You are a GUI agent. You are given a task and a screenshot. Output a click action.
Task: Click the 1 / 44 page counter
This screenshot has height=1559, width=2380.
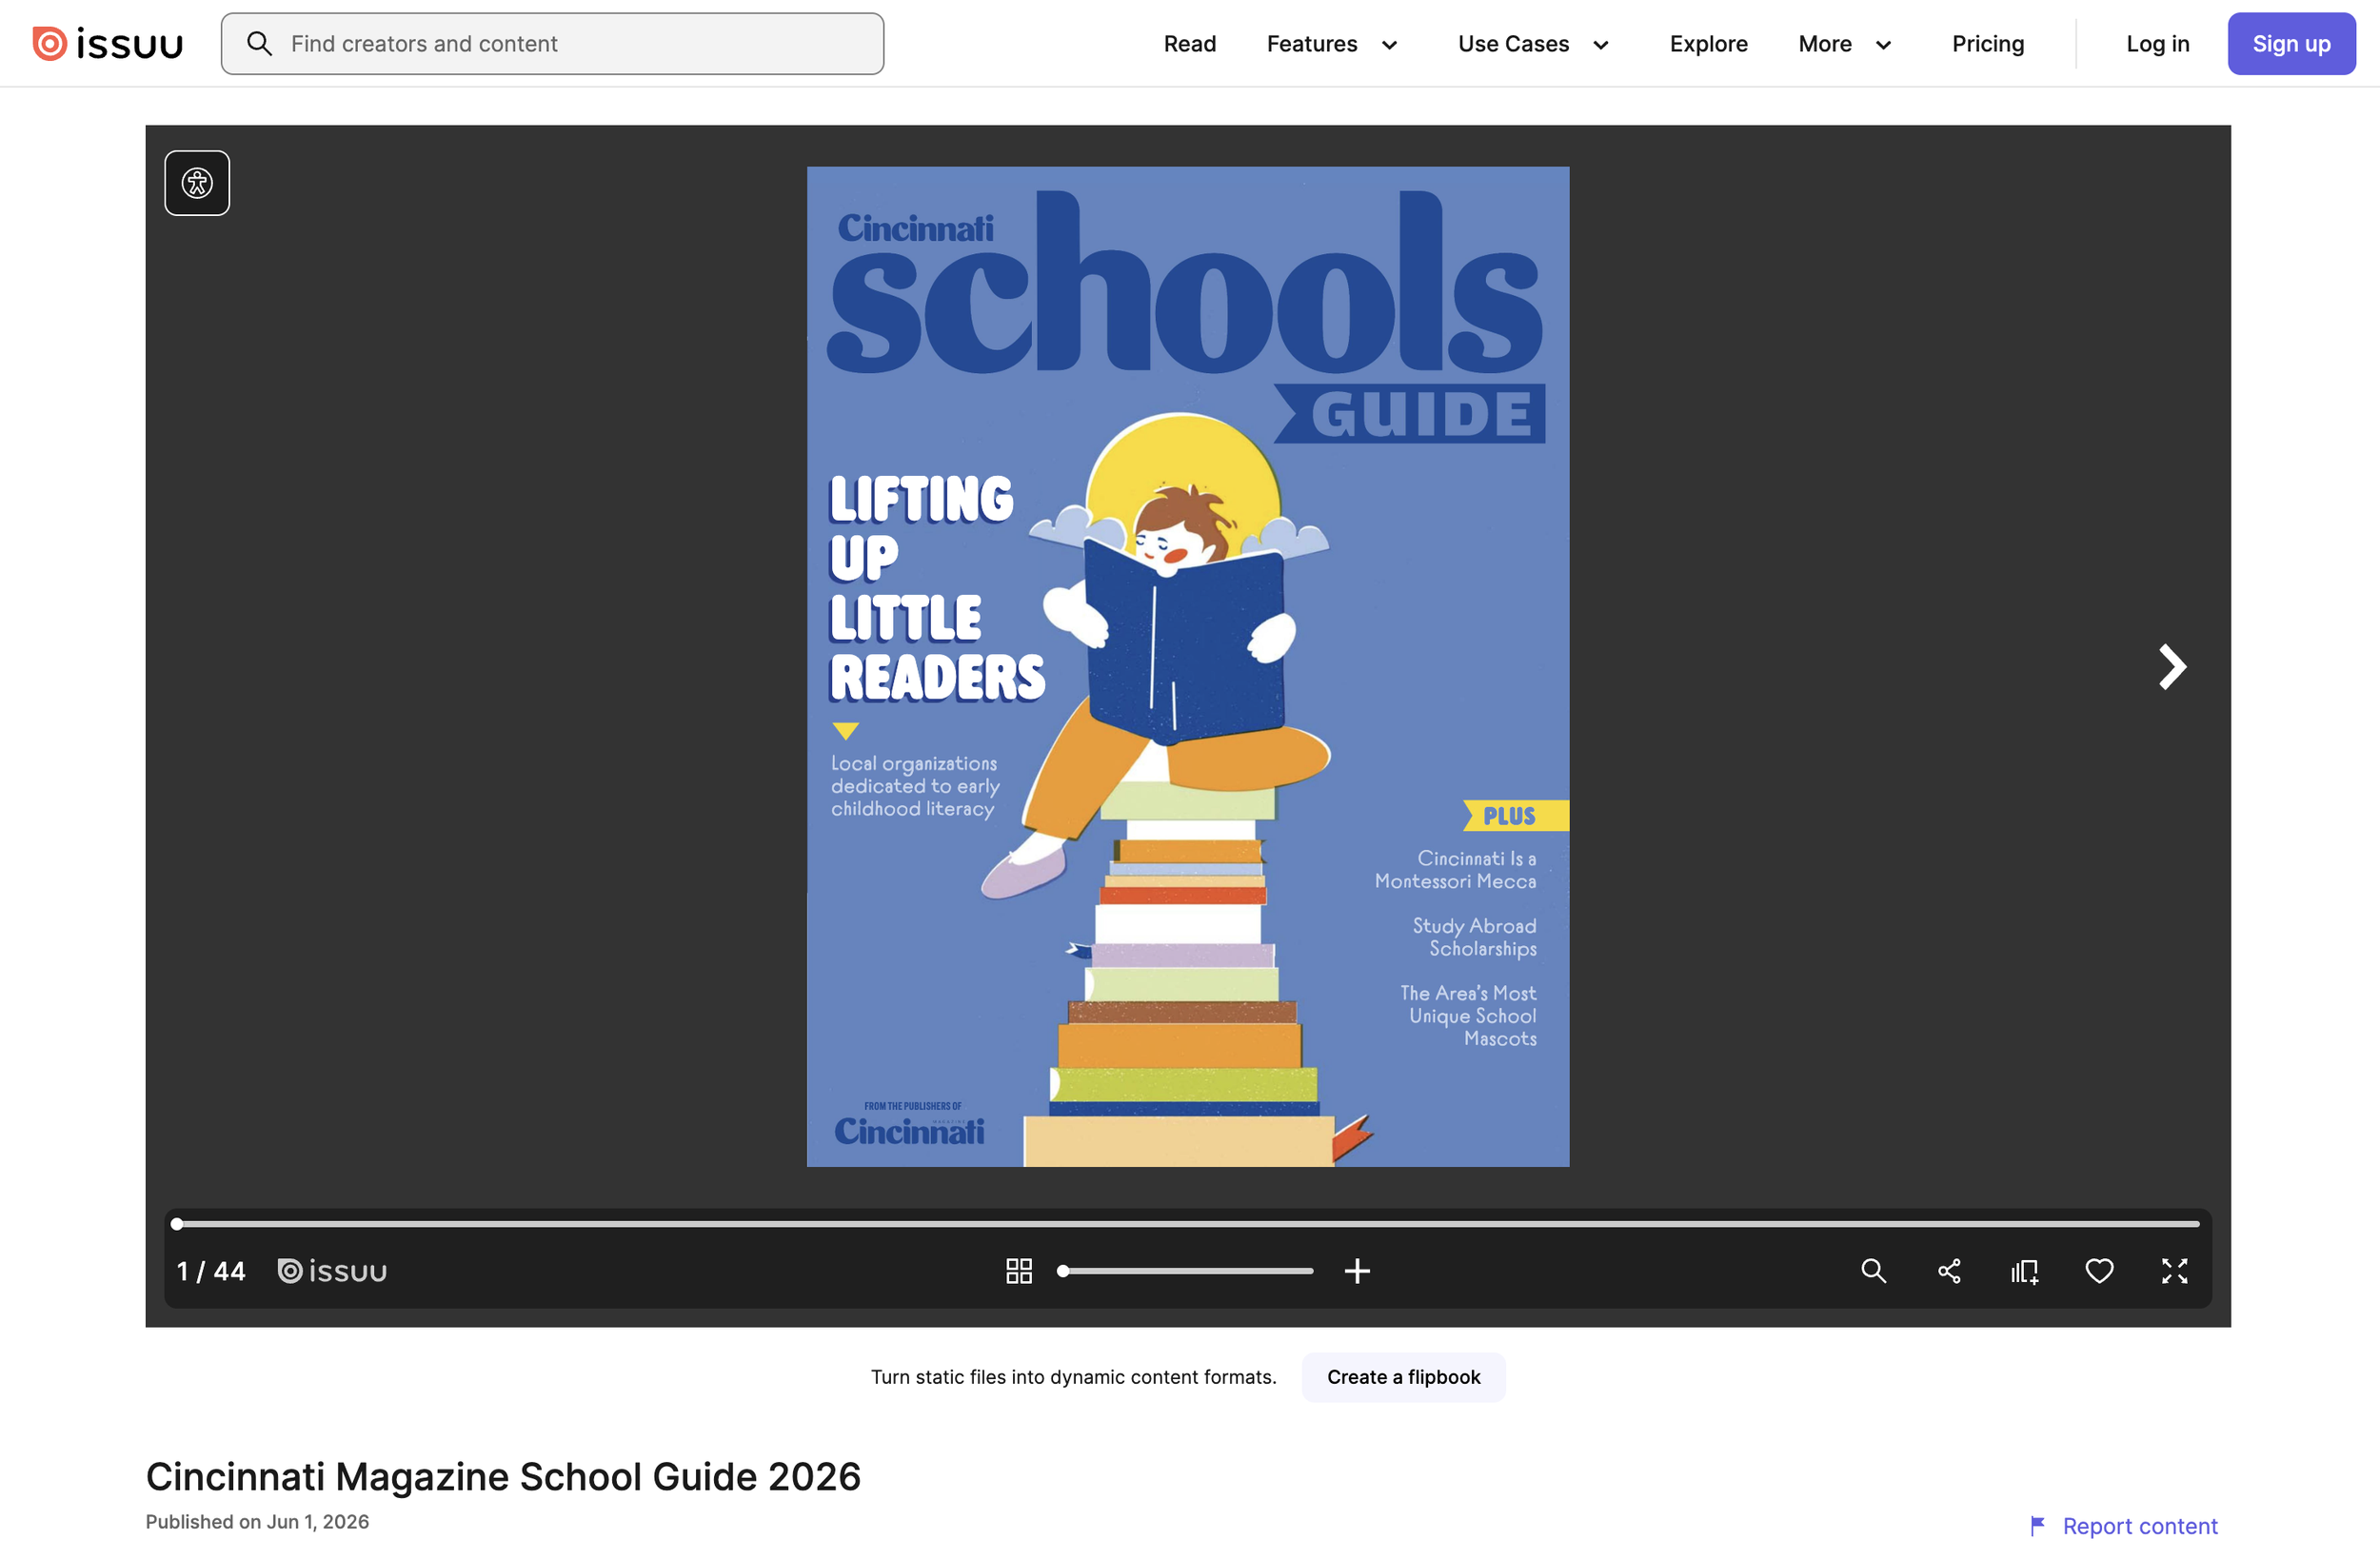tap(211, 1271)
